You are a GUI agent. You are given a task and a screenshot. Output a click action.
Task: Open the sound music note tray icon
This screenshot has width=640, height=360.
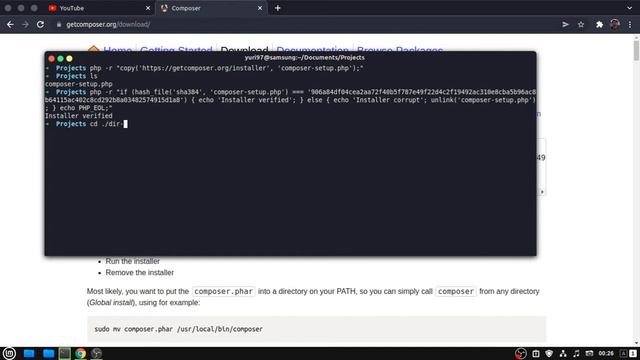pyautogui.click(x=576, y=353)
